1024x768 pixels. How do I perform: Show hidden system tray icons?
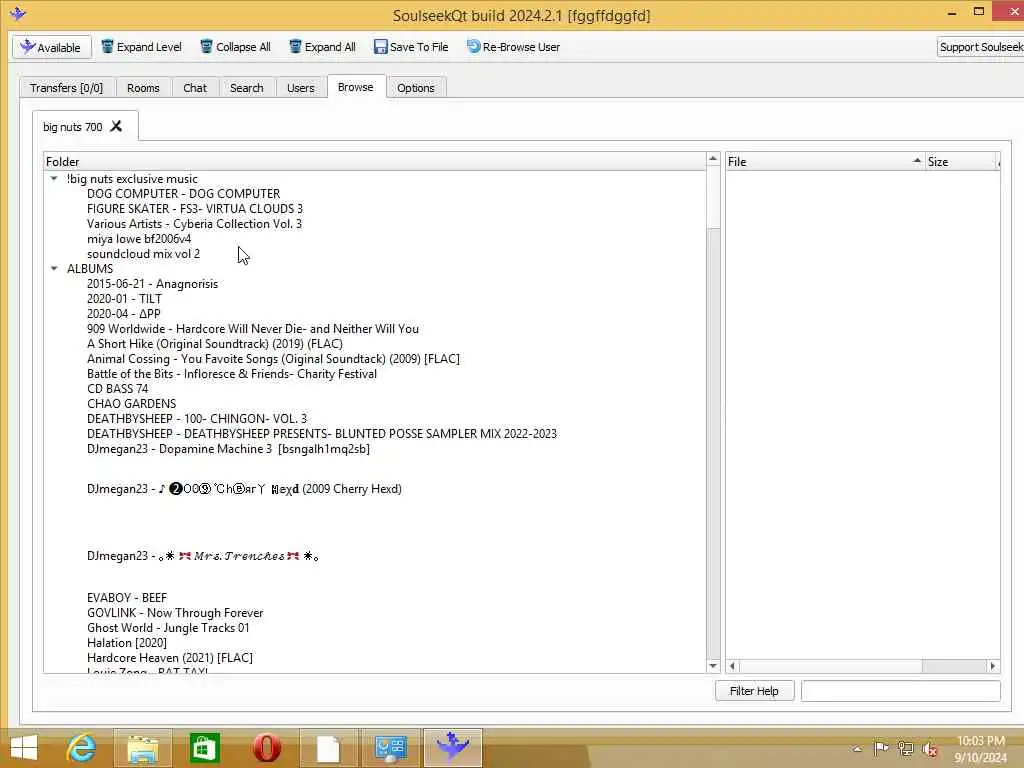pyautogui.click(x=857, y=749)
